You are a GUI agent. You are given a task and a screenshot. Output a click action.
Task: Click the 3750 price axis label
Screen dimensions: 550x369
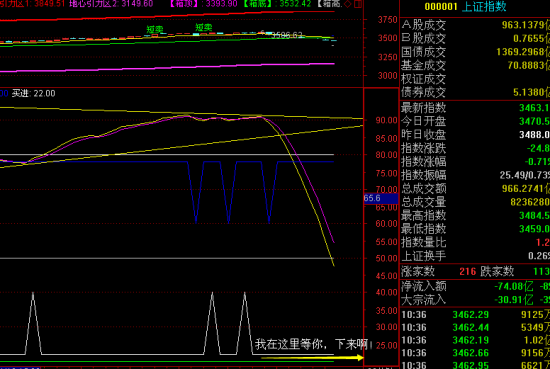(387, 20)
